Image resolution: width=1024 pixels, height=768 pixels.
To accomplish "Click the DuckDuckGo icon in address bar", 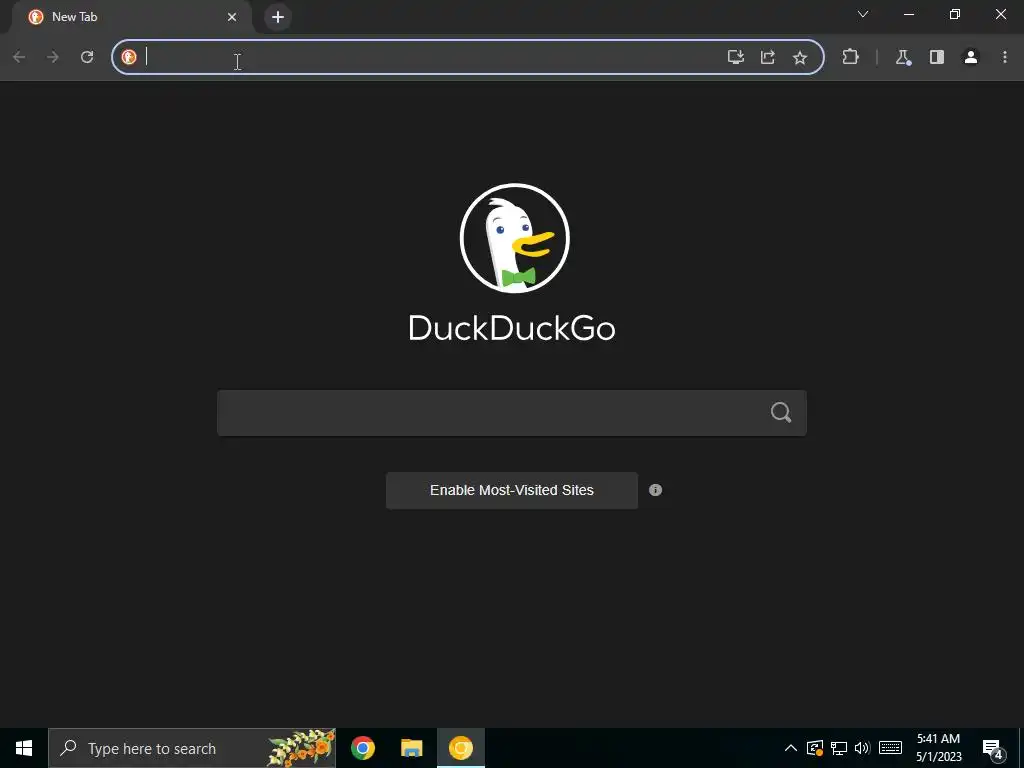I will coord(129,57).
